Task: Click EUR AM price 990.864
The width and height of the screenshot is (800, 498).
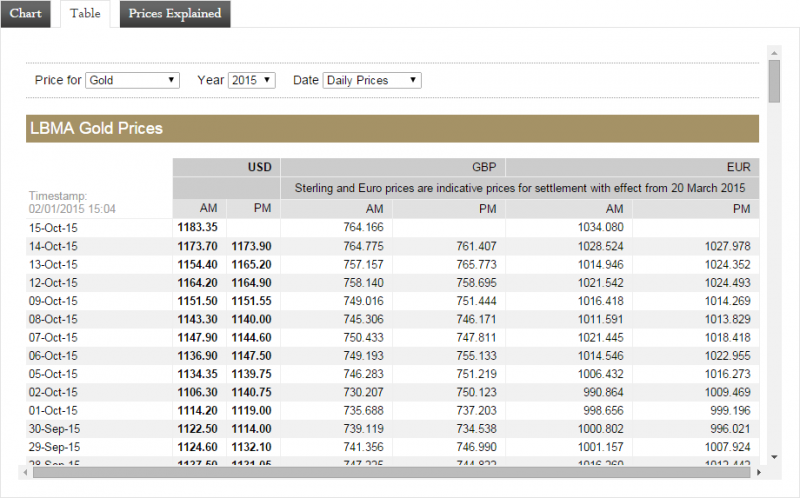Action: [x=604, y=392]
